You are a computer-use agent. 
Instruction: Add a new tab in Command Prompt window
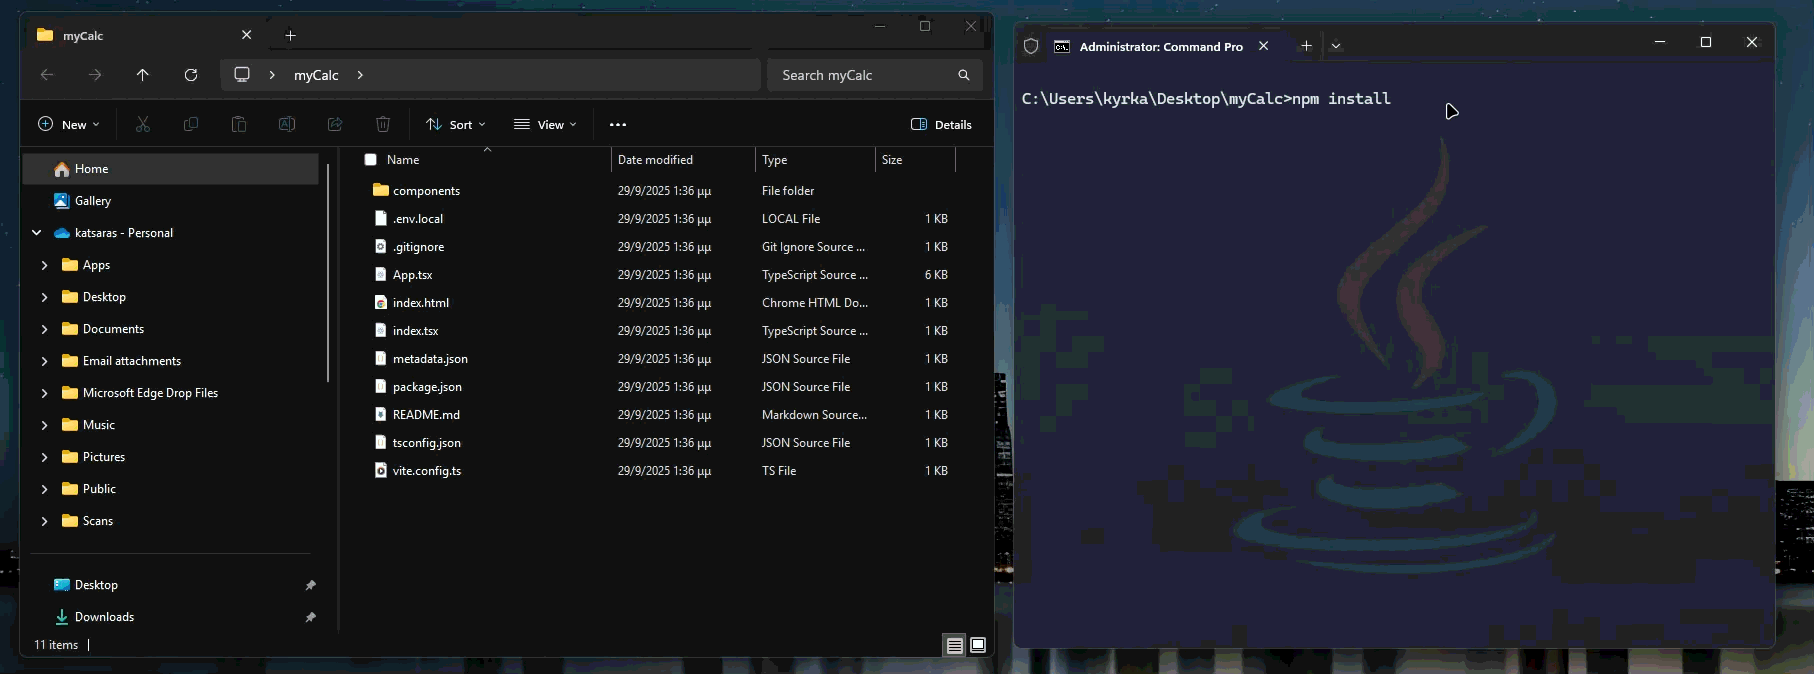point(1306,46)
